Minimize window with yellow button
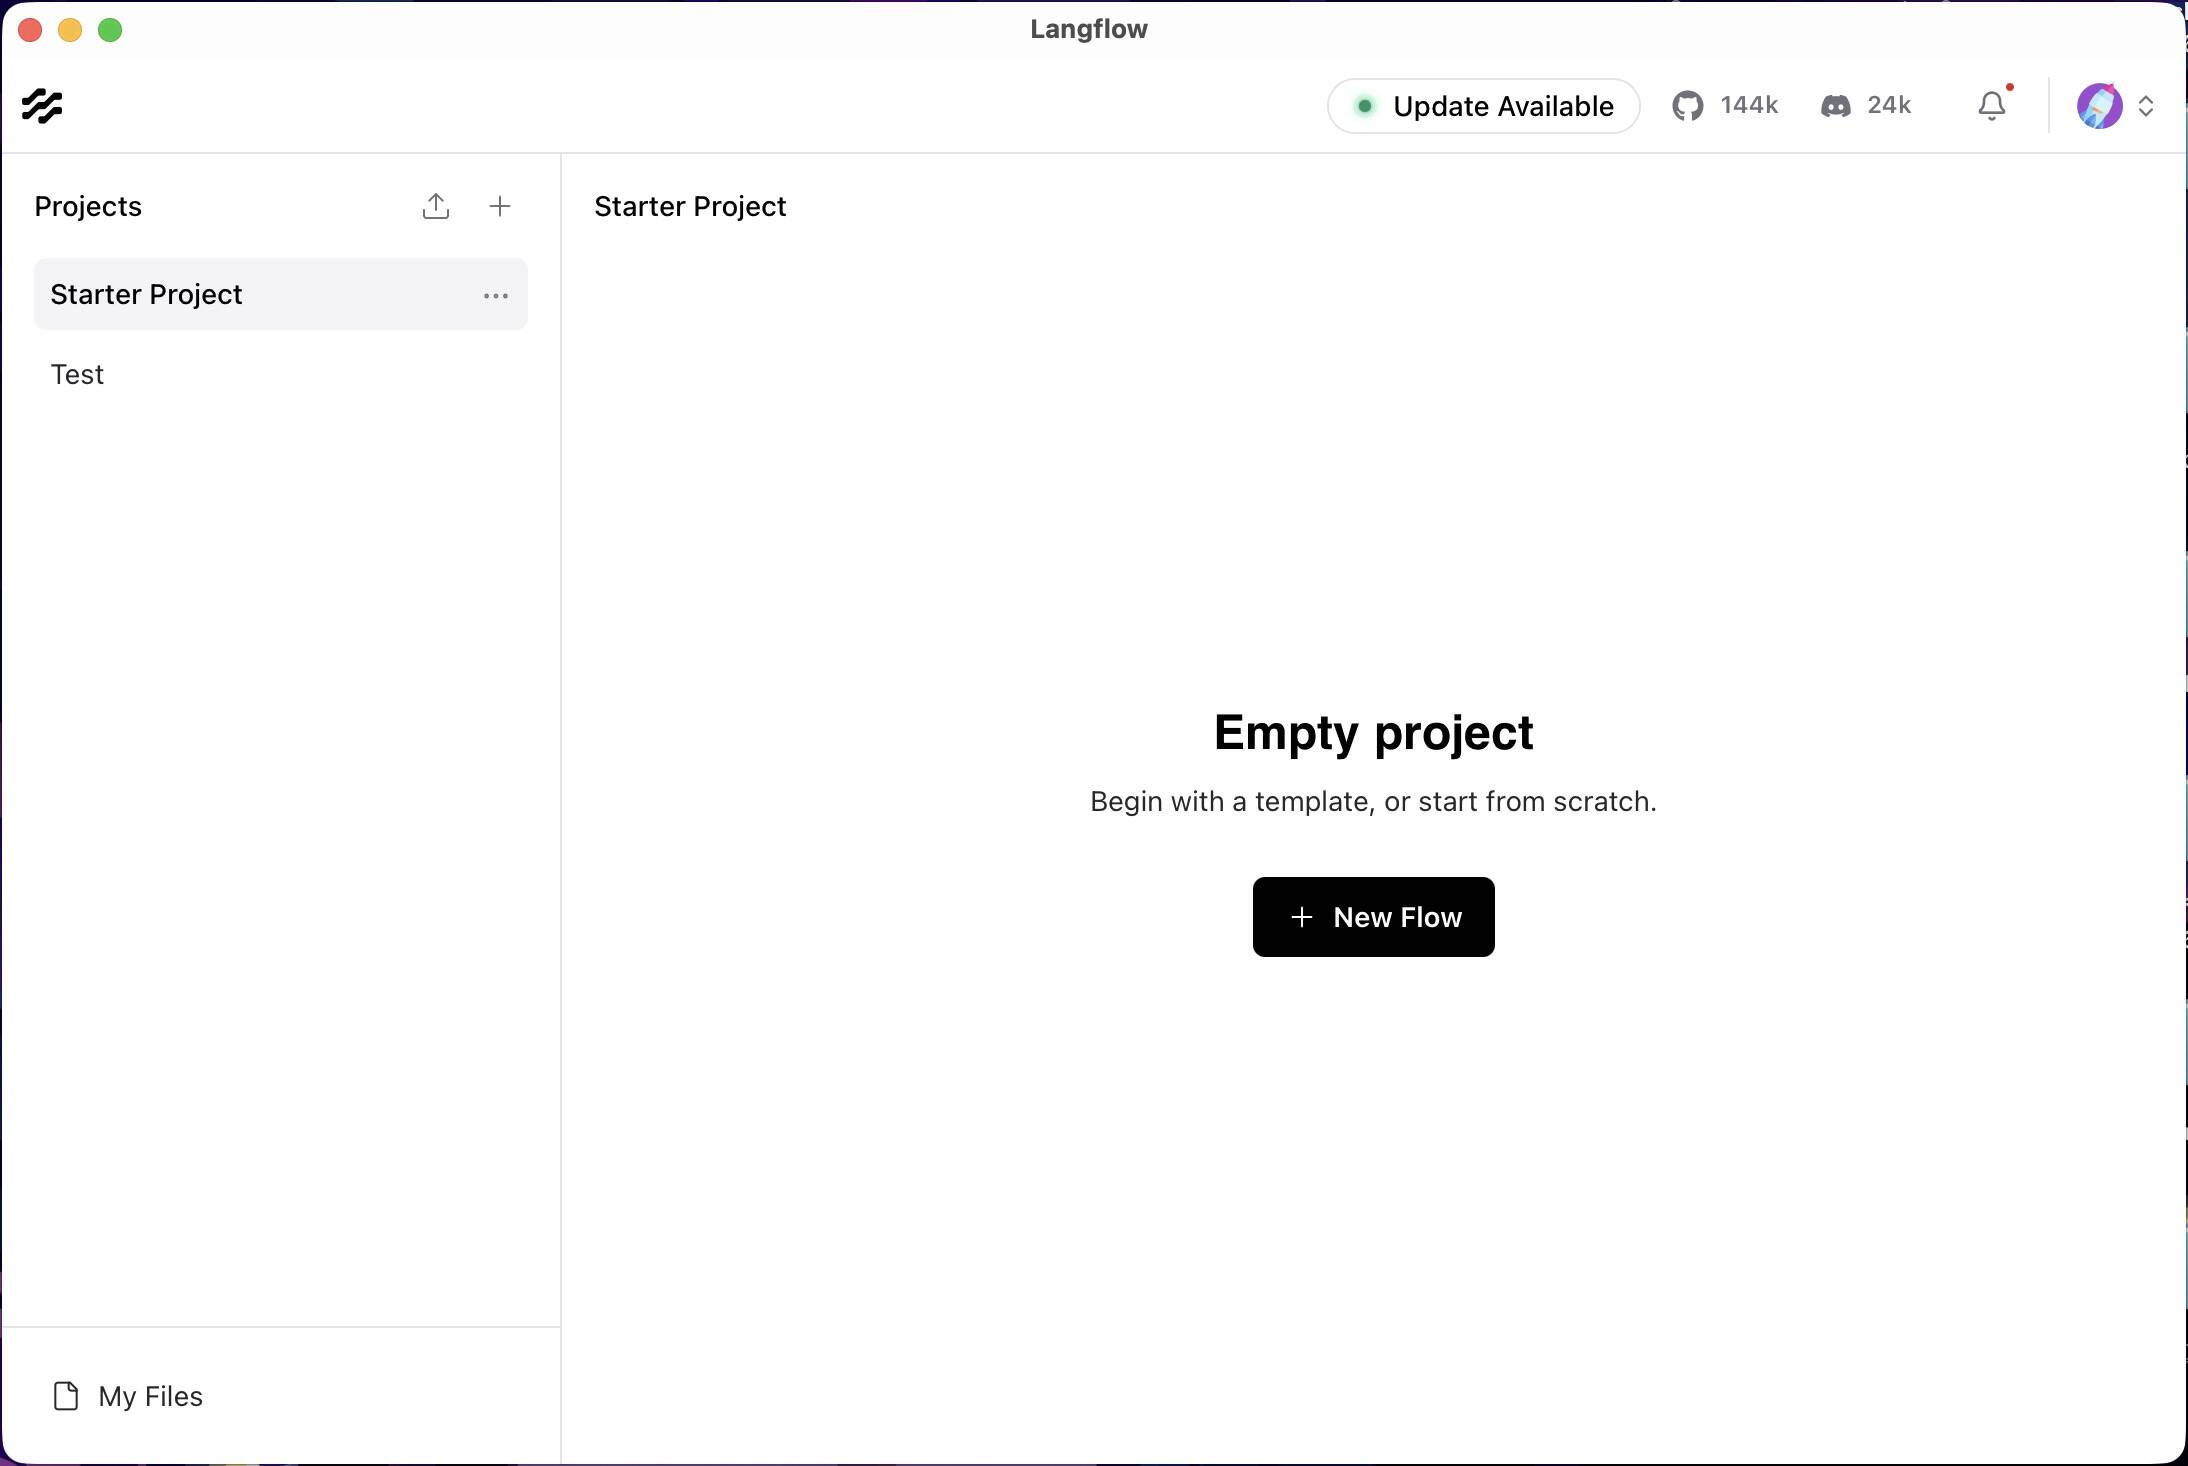This screenshot has height=1466, width=2188. click(x=70, y=30)
